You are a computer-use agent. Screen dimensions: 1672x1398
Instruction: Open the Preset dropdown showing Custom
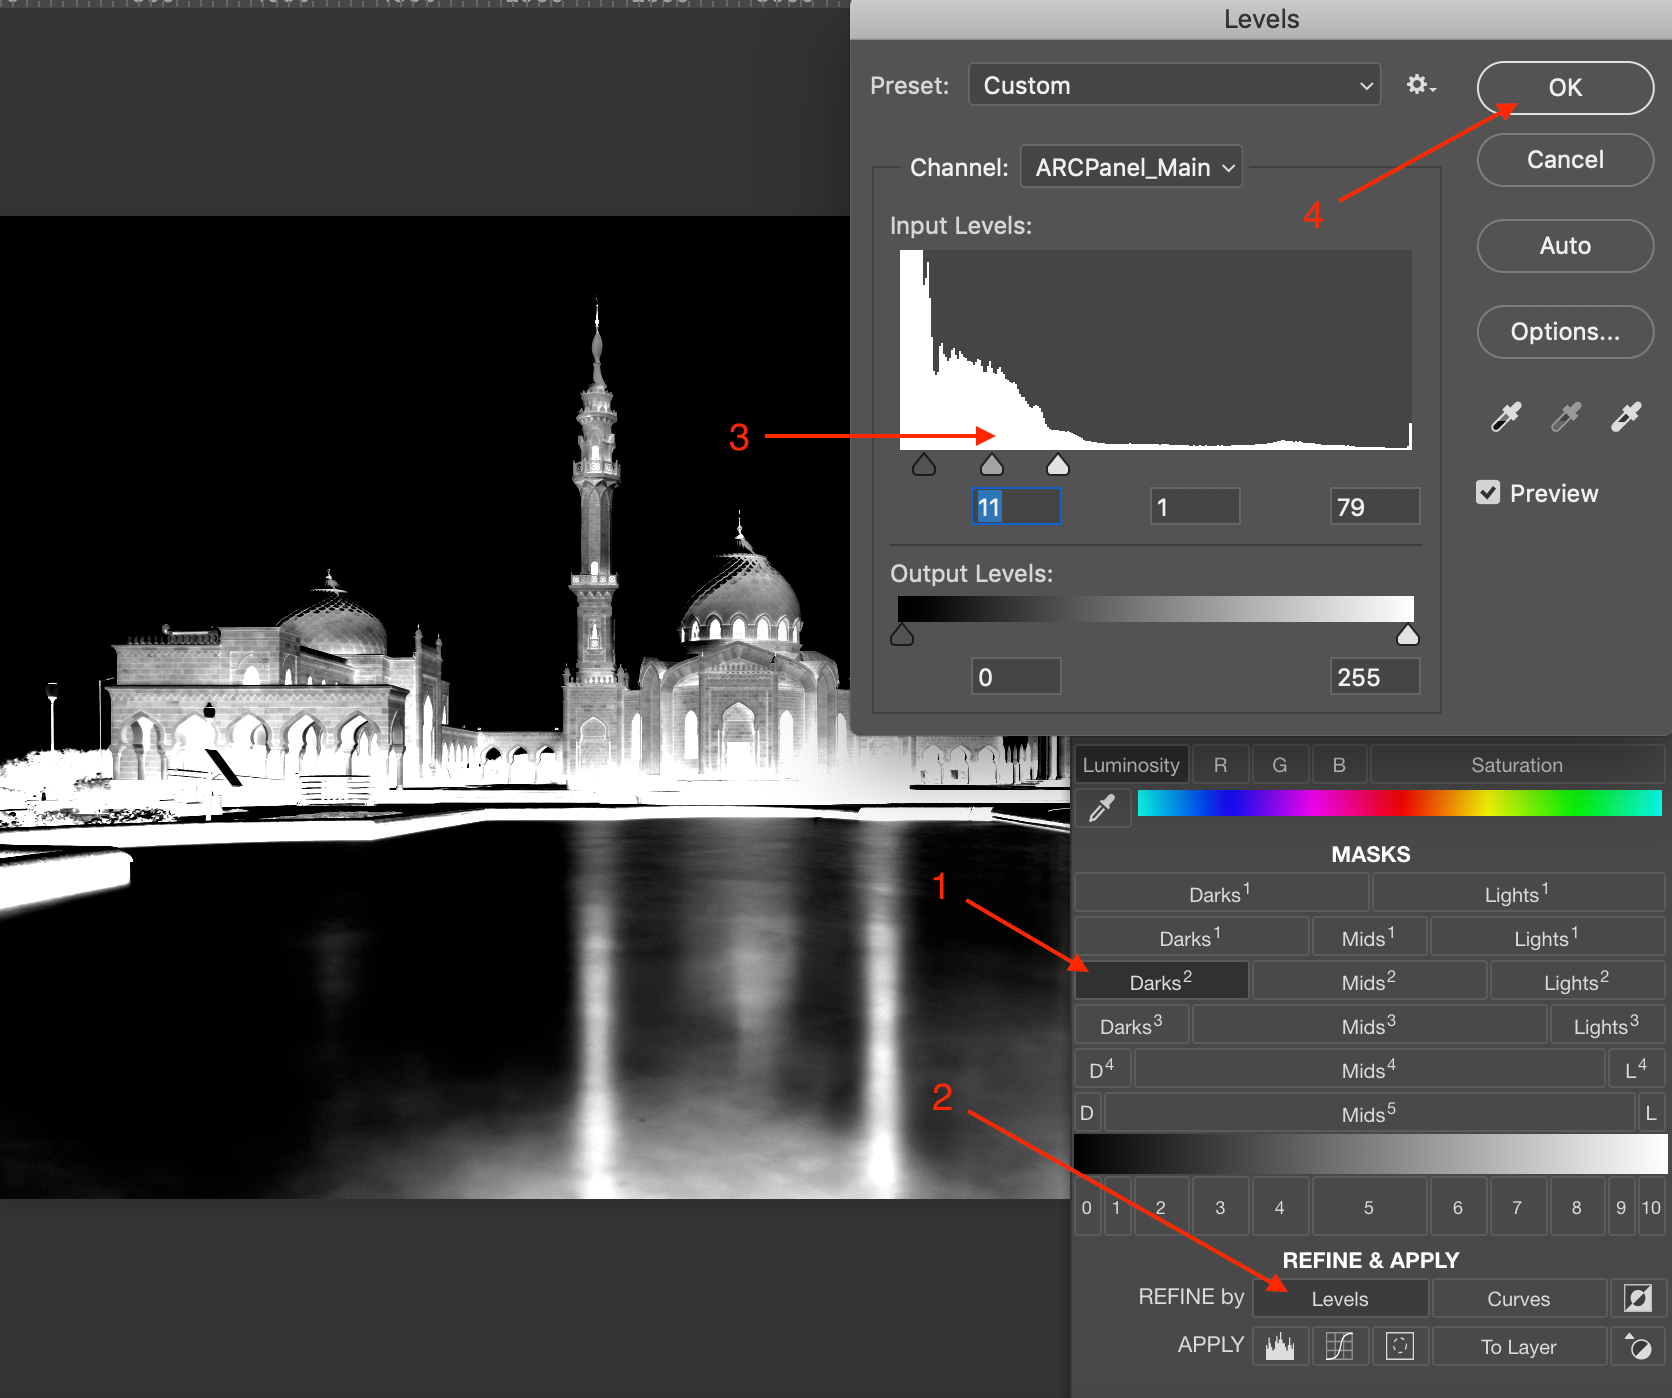tap(1174, 85)
